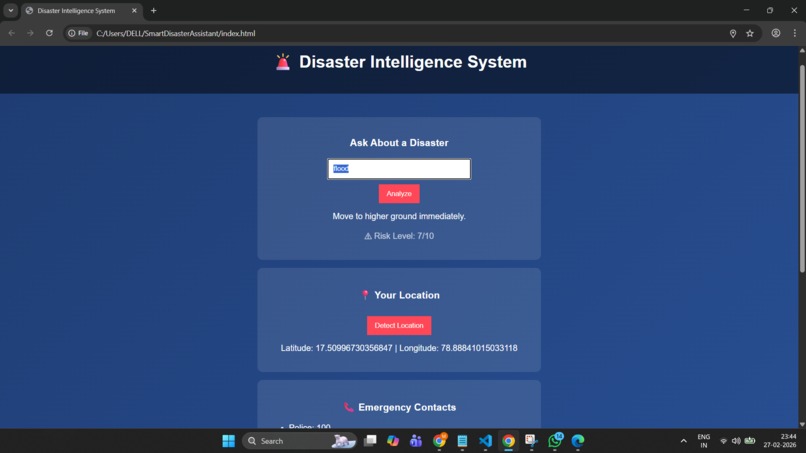Open location permission icon in address bar
This screenshot has height=453, width=806.
point(733,33)
